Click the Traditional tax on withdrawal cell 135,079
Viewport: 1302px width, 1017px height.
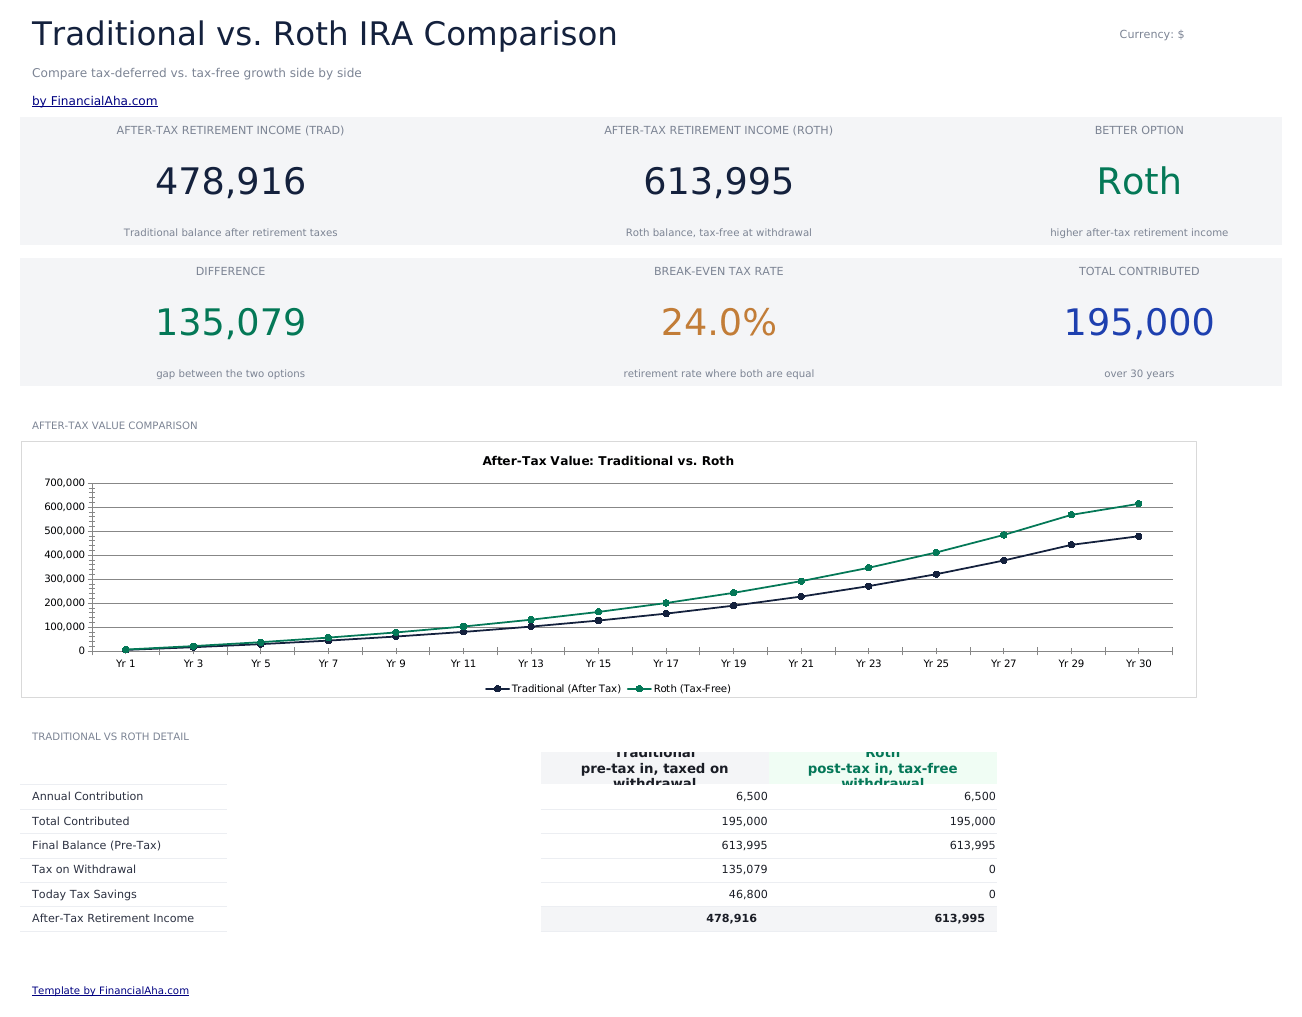[655, 870]
